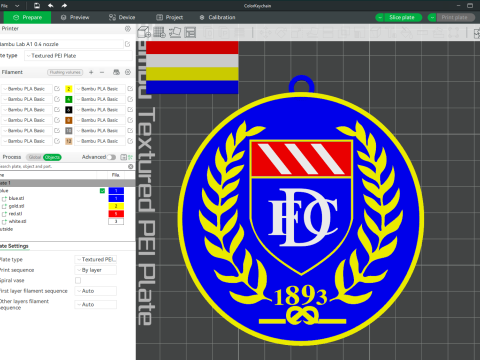Screen dimensions: 480x360
Task: Edit the Bambu Lab A1 printer preset
Action: click(x=127, y=44)
